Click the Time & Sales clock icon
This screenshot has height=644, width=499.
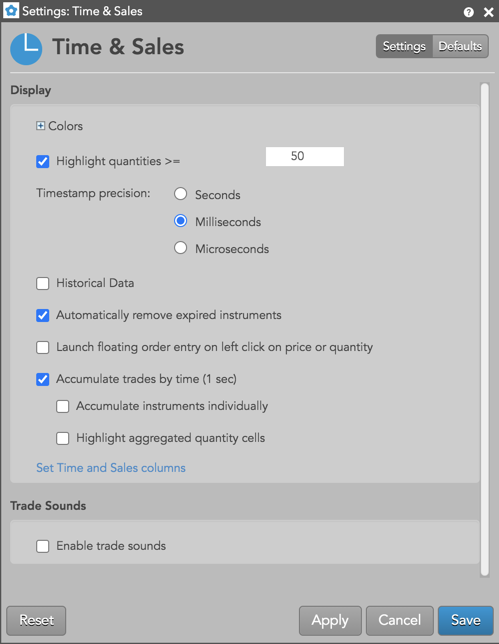tap(26, 49)
